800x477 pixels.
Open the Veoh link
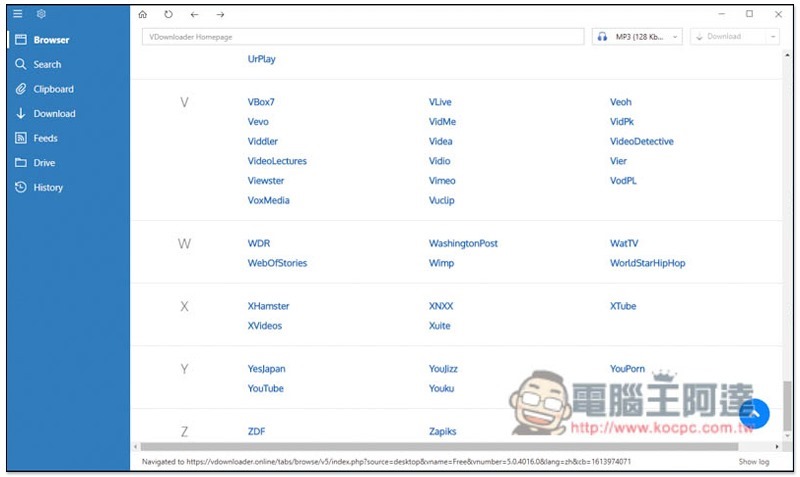(x=620, y=102)
